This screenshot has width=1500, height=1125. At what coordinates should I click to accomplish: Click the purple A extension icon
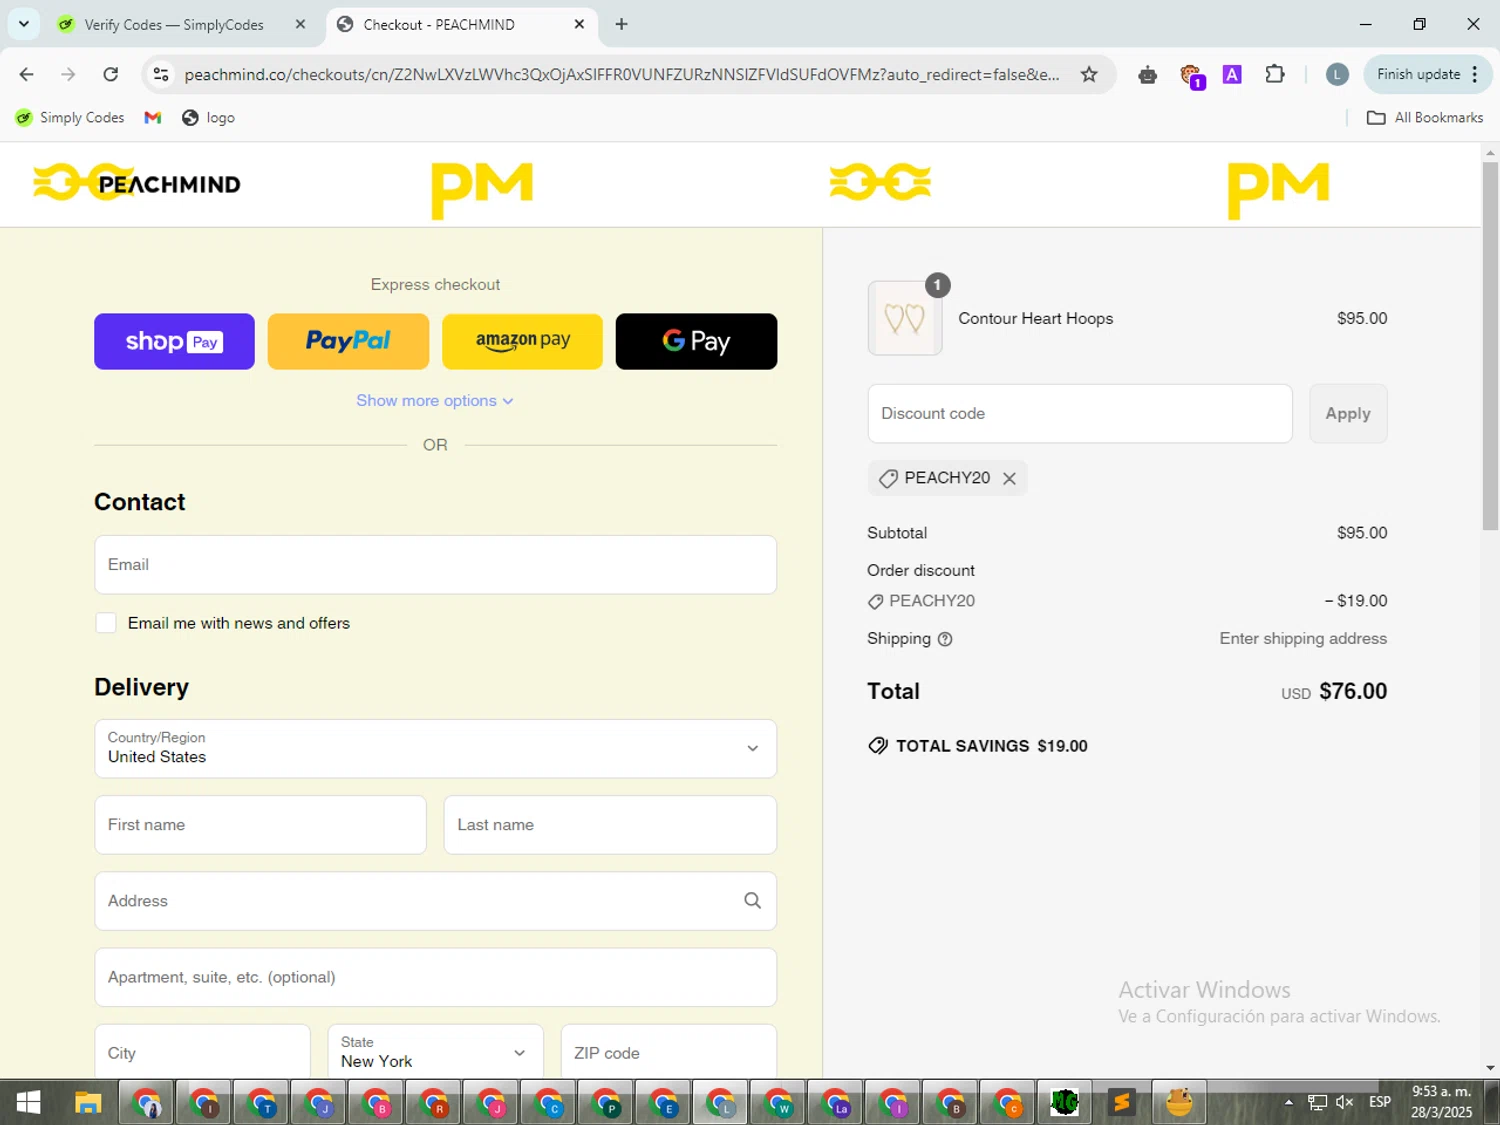coord(1232,74)
